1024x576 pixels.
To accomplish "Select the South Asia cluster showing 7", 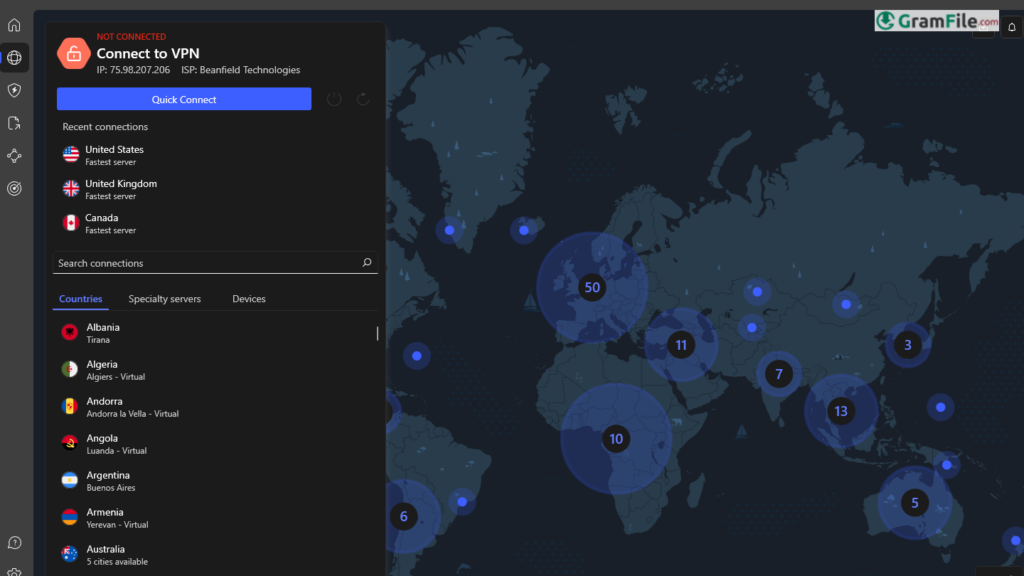I will click(778, 374).
